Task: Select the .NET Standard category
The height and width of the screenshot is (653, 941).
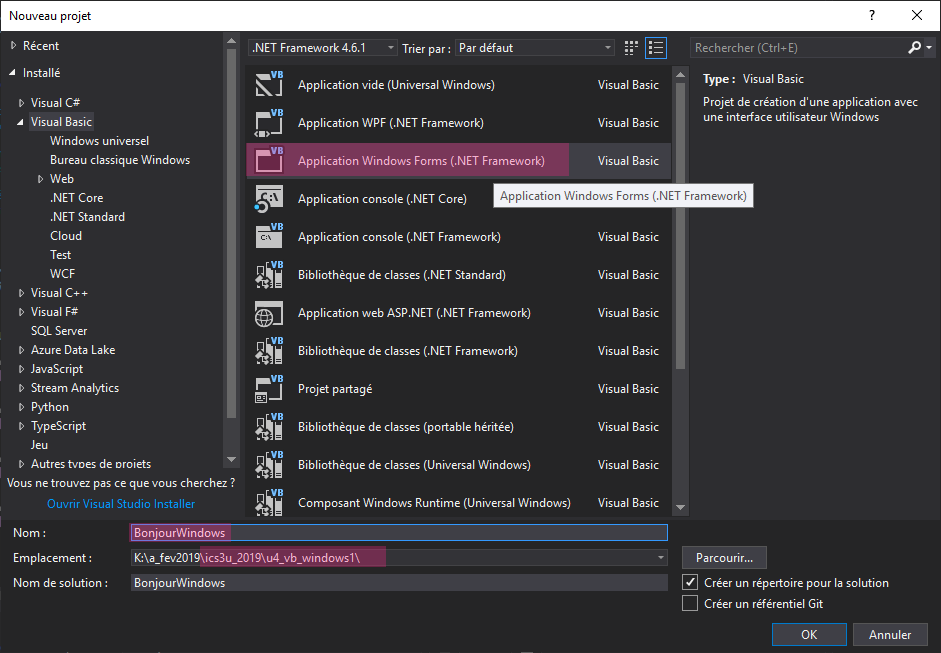Action: tap(88, 217)
